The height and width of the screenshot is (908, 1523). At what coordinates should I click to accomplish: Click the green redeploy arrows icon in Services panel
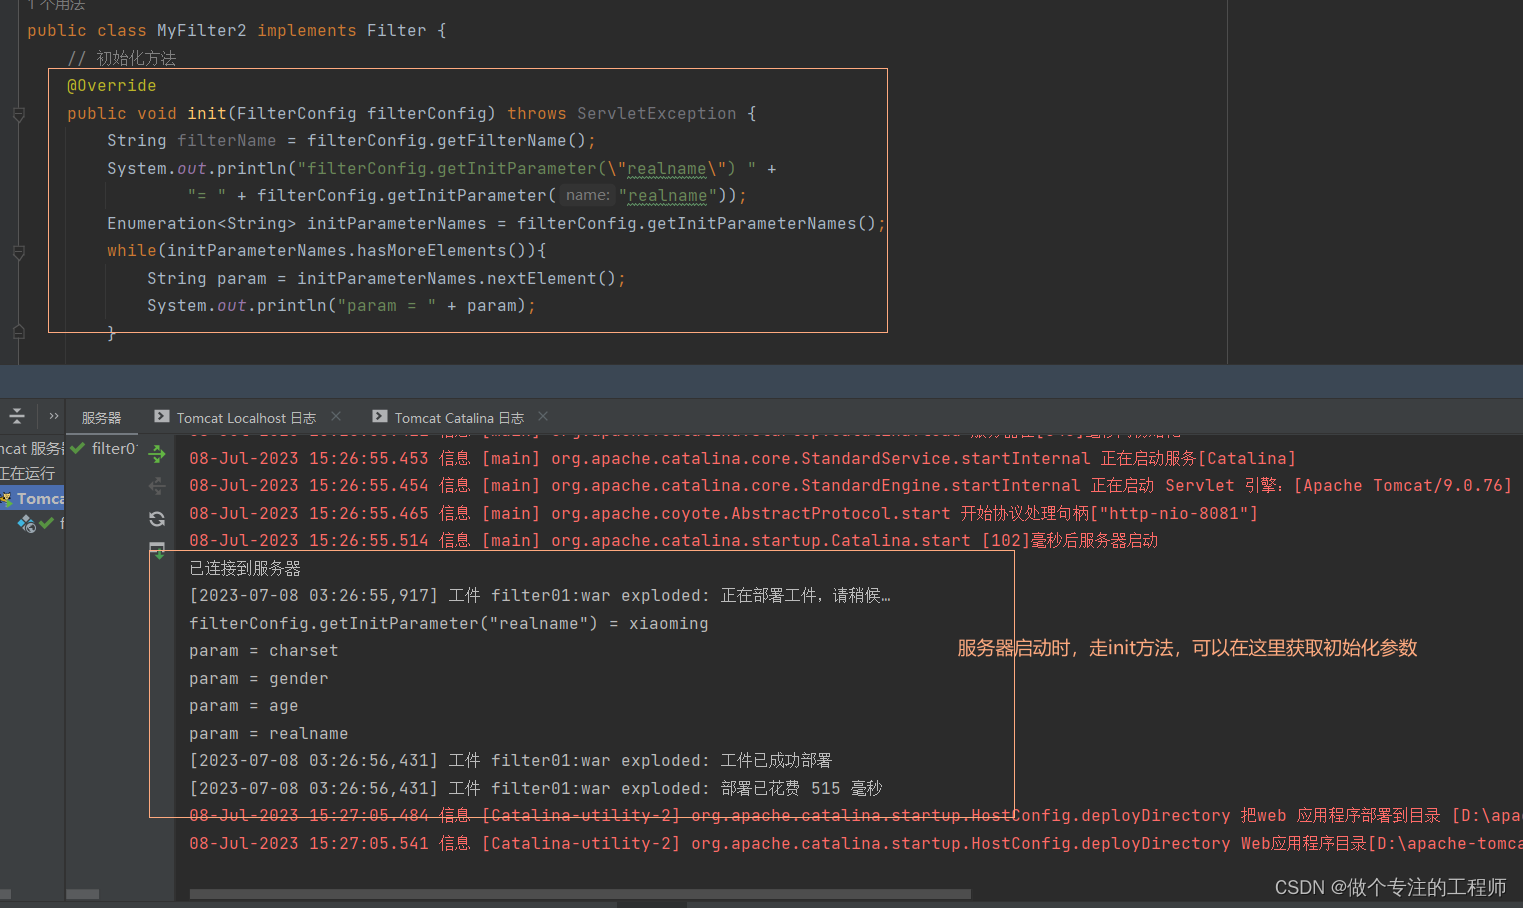[157, 454]
